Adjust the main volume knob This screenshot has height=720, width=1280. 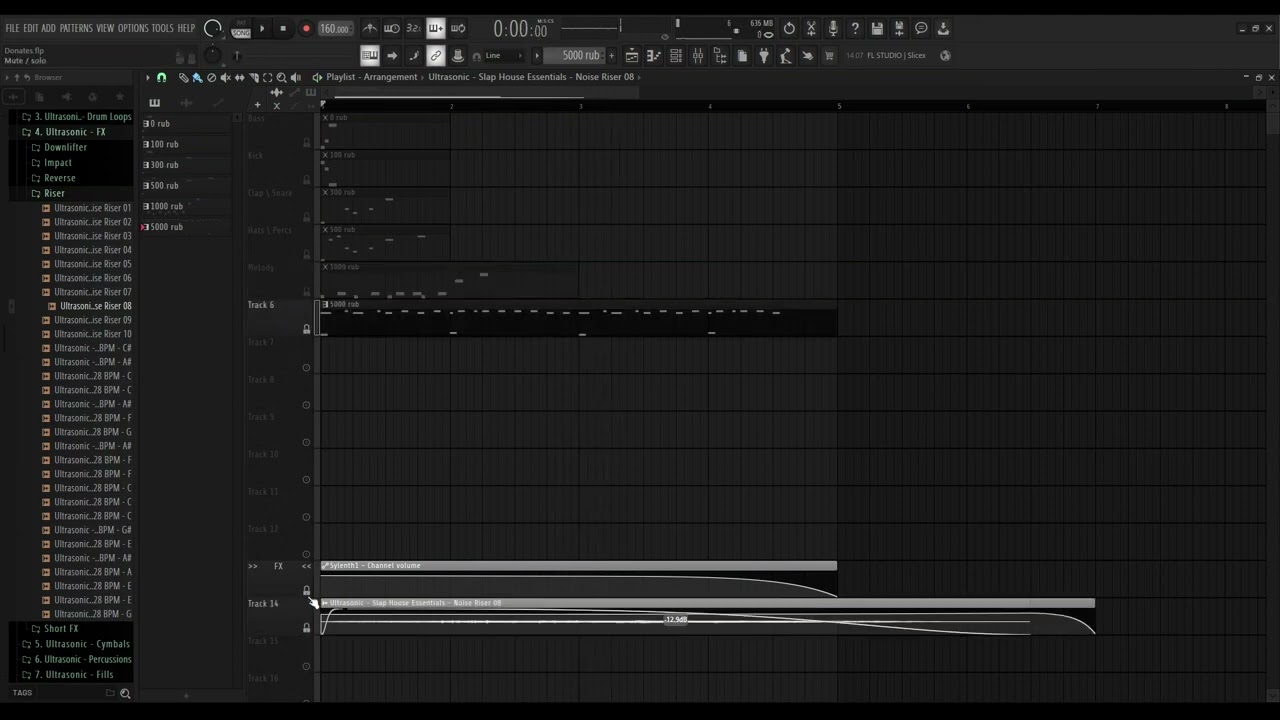pyautogui.click(x=213, y=28)
